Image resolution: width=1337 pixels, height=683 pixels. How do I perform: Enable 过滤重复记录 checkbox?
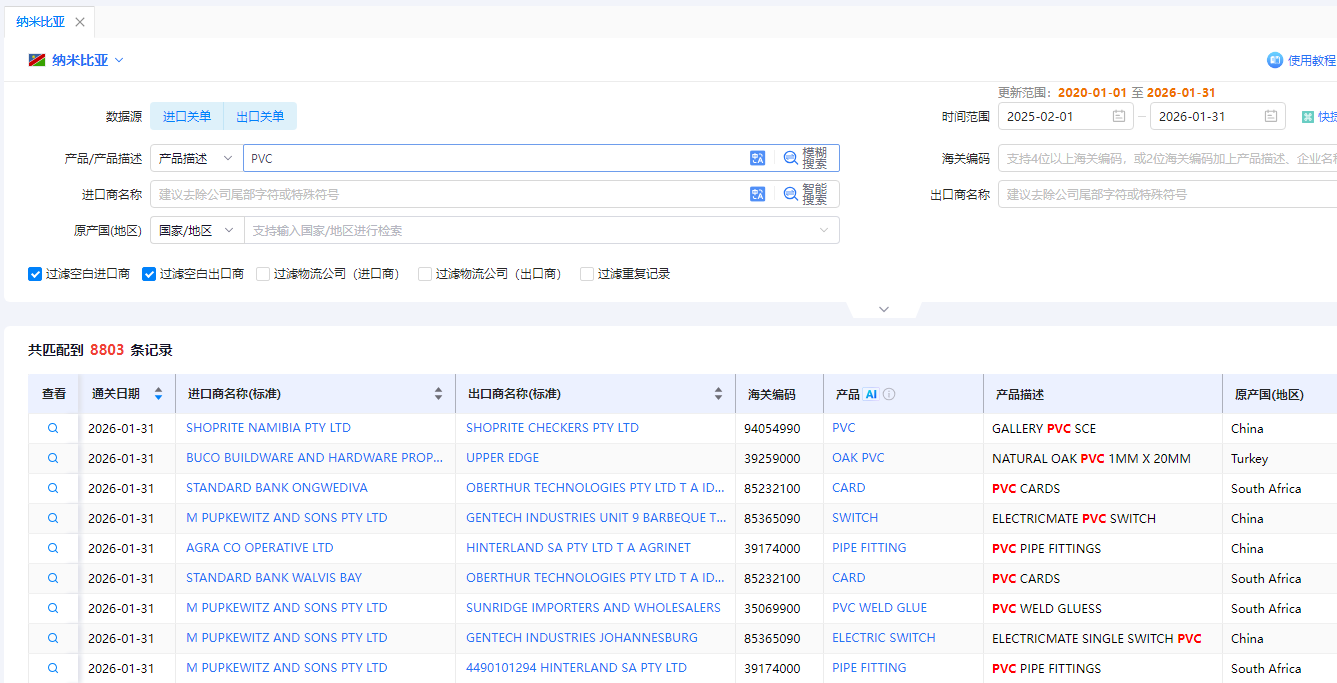(587, 274)
